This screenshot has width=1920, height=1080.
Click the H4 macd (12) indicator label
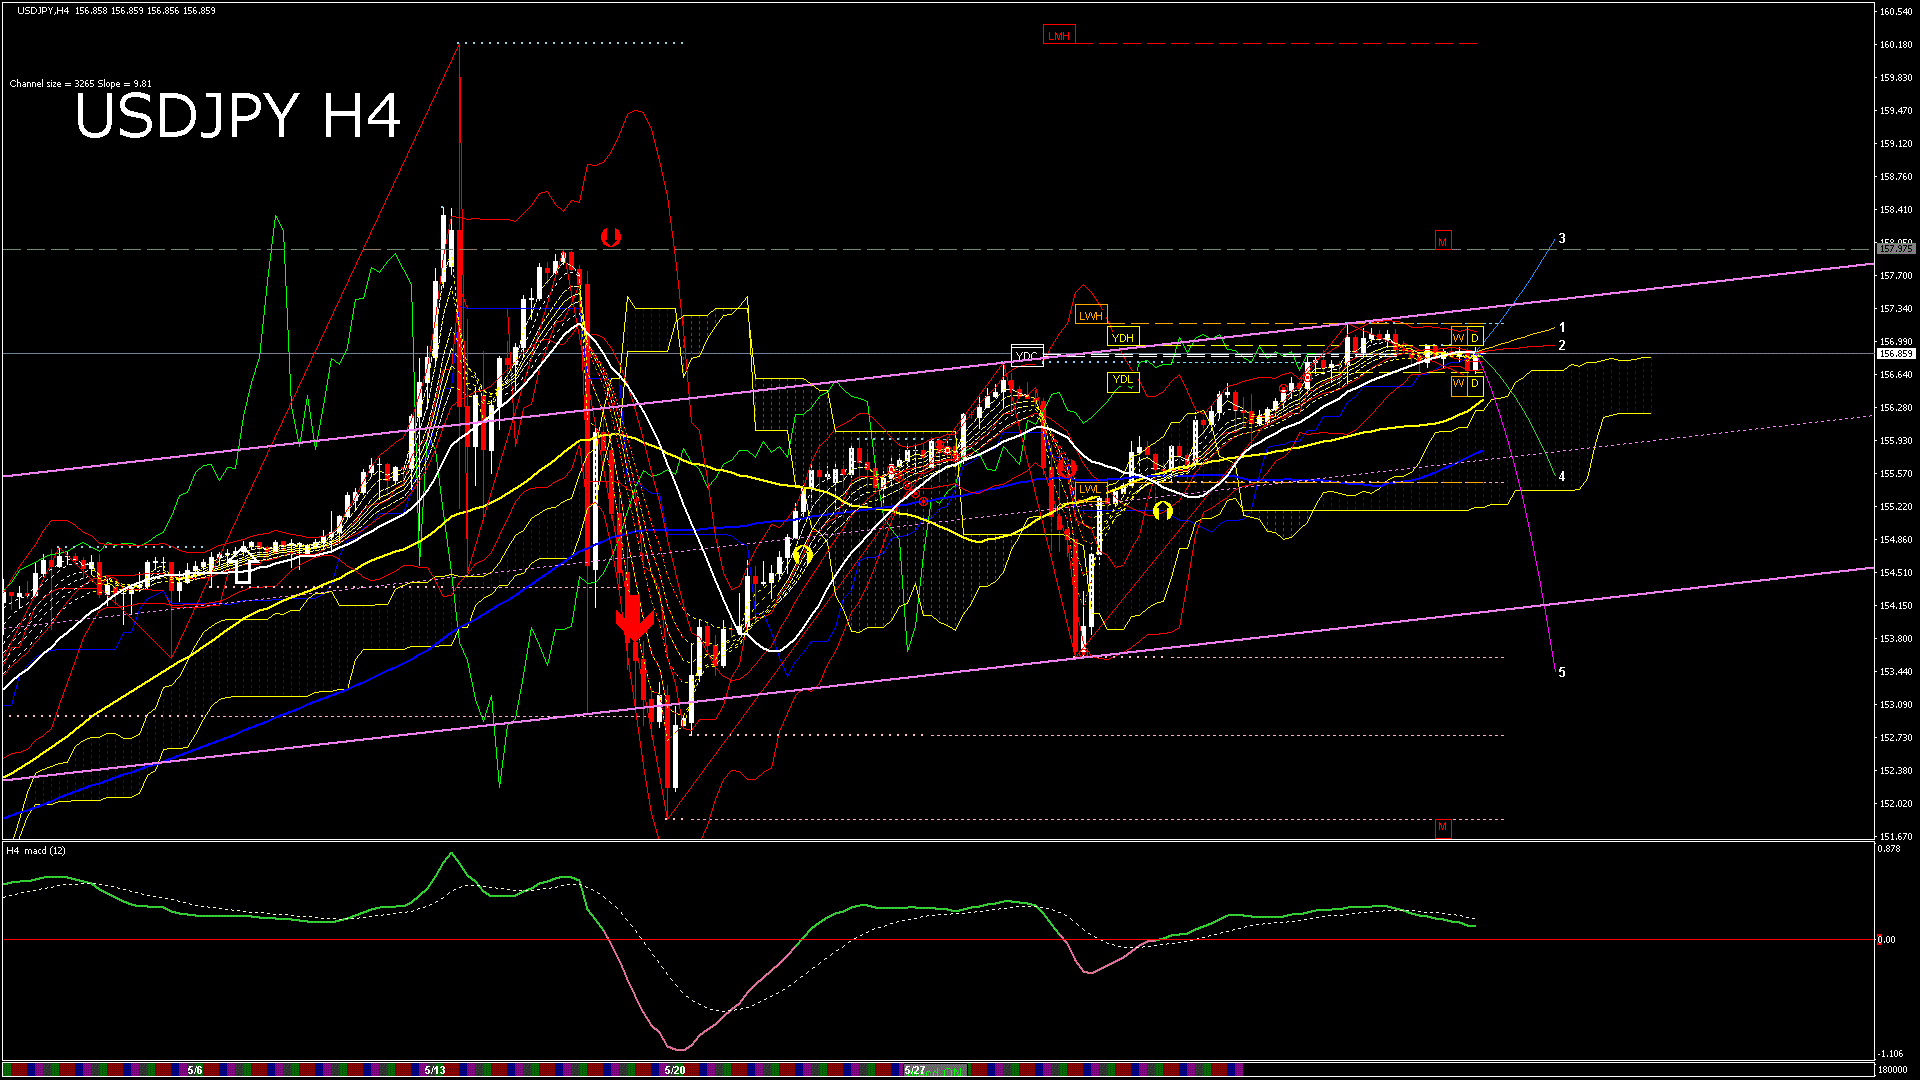coord(36,850)
